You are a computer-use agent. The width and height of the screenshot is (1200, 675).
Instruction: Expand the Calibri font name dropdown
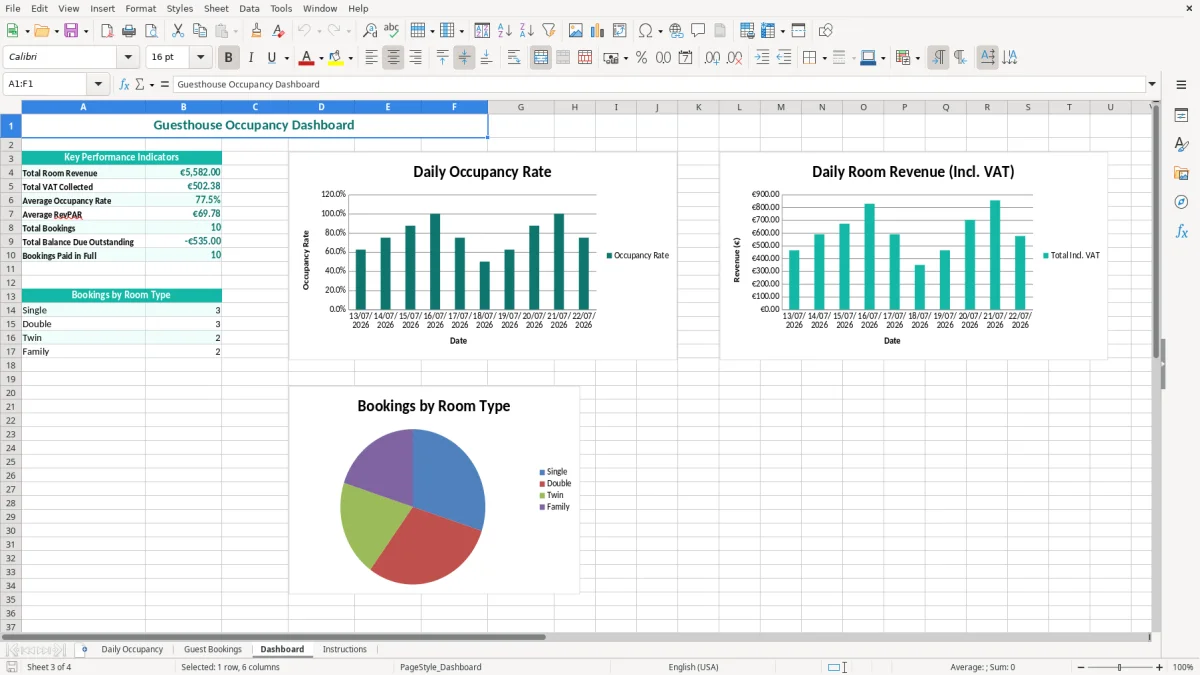[x=128, y=58]
